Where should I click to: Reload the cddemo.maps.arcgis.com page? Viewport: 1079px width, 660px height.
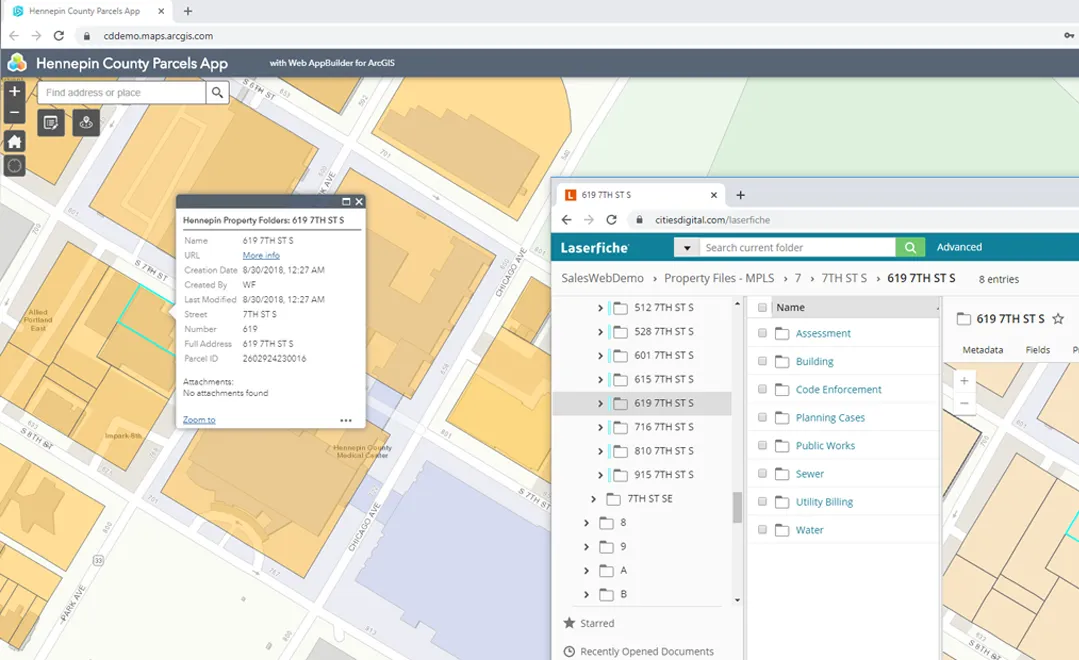tap(59, 36)
